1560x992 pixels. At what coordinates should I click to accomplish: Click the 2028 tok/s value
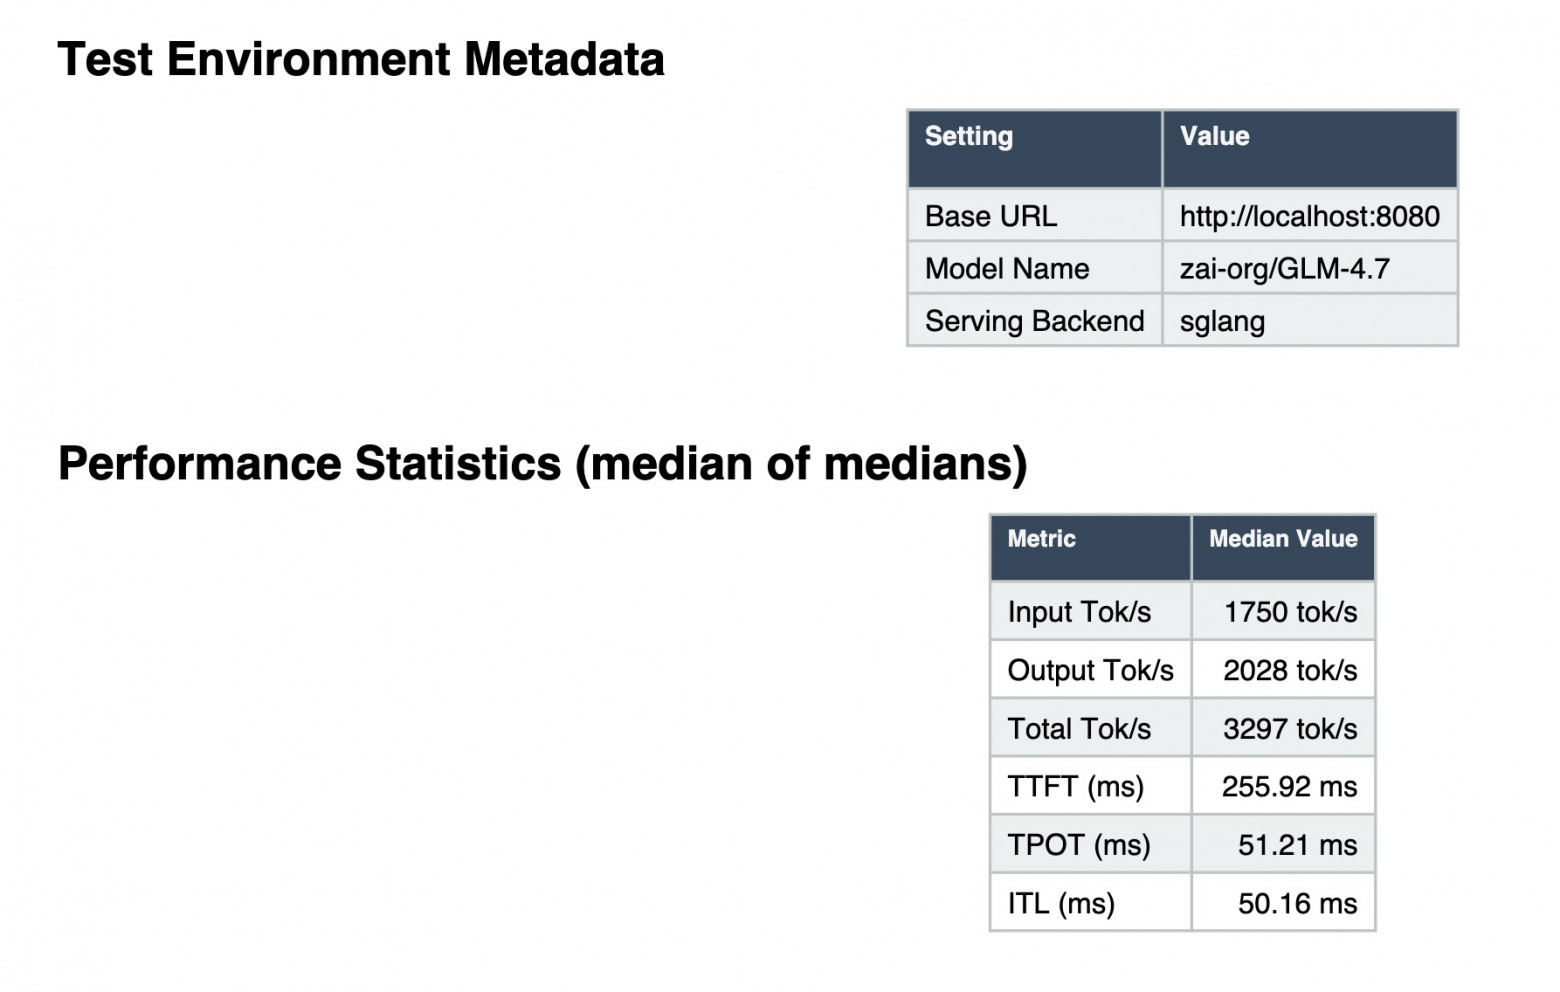pos(1290,670)
